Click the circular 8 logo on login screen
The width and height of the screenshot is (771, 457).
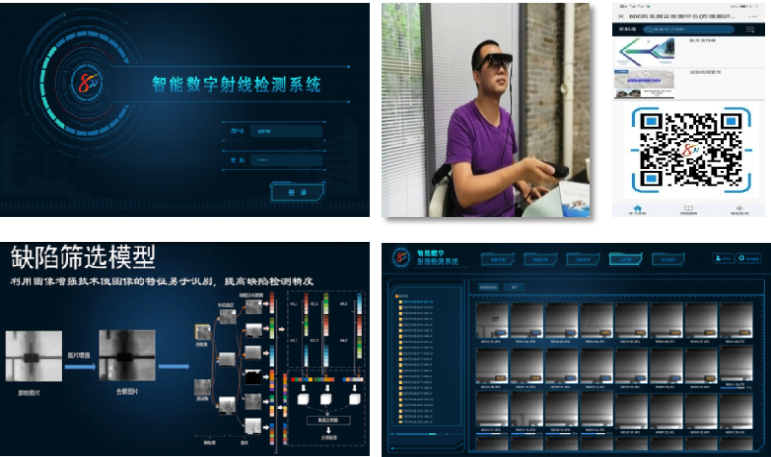(x=87, y=82)
